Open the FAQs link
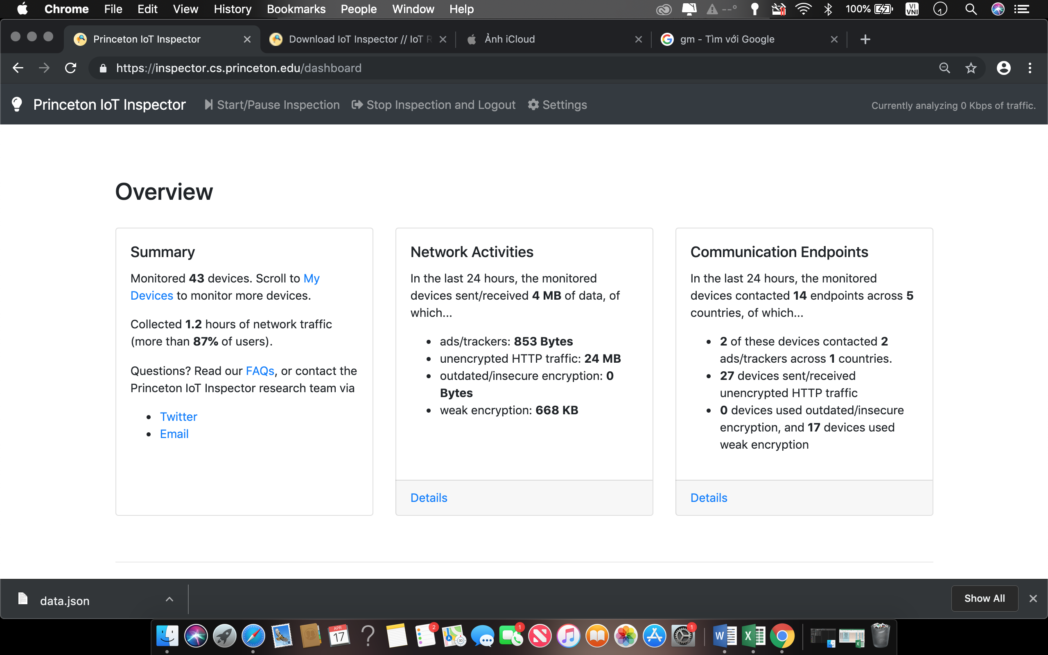 pyautogui.click(x=260, y=371)
